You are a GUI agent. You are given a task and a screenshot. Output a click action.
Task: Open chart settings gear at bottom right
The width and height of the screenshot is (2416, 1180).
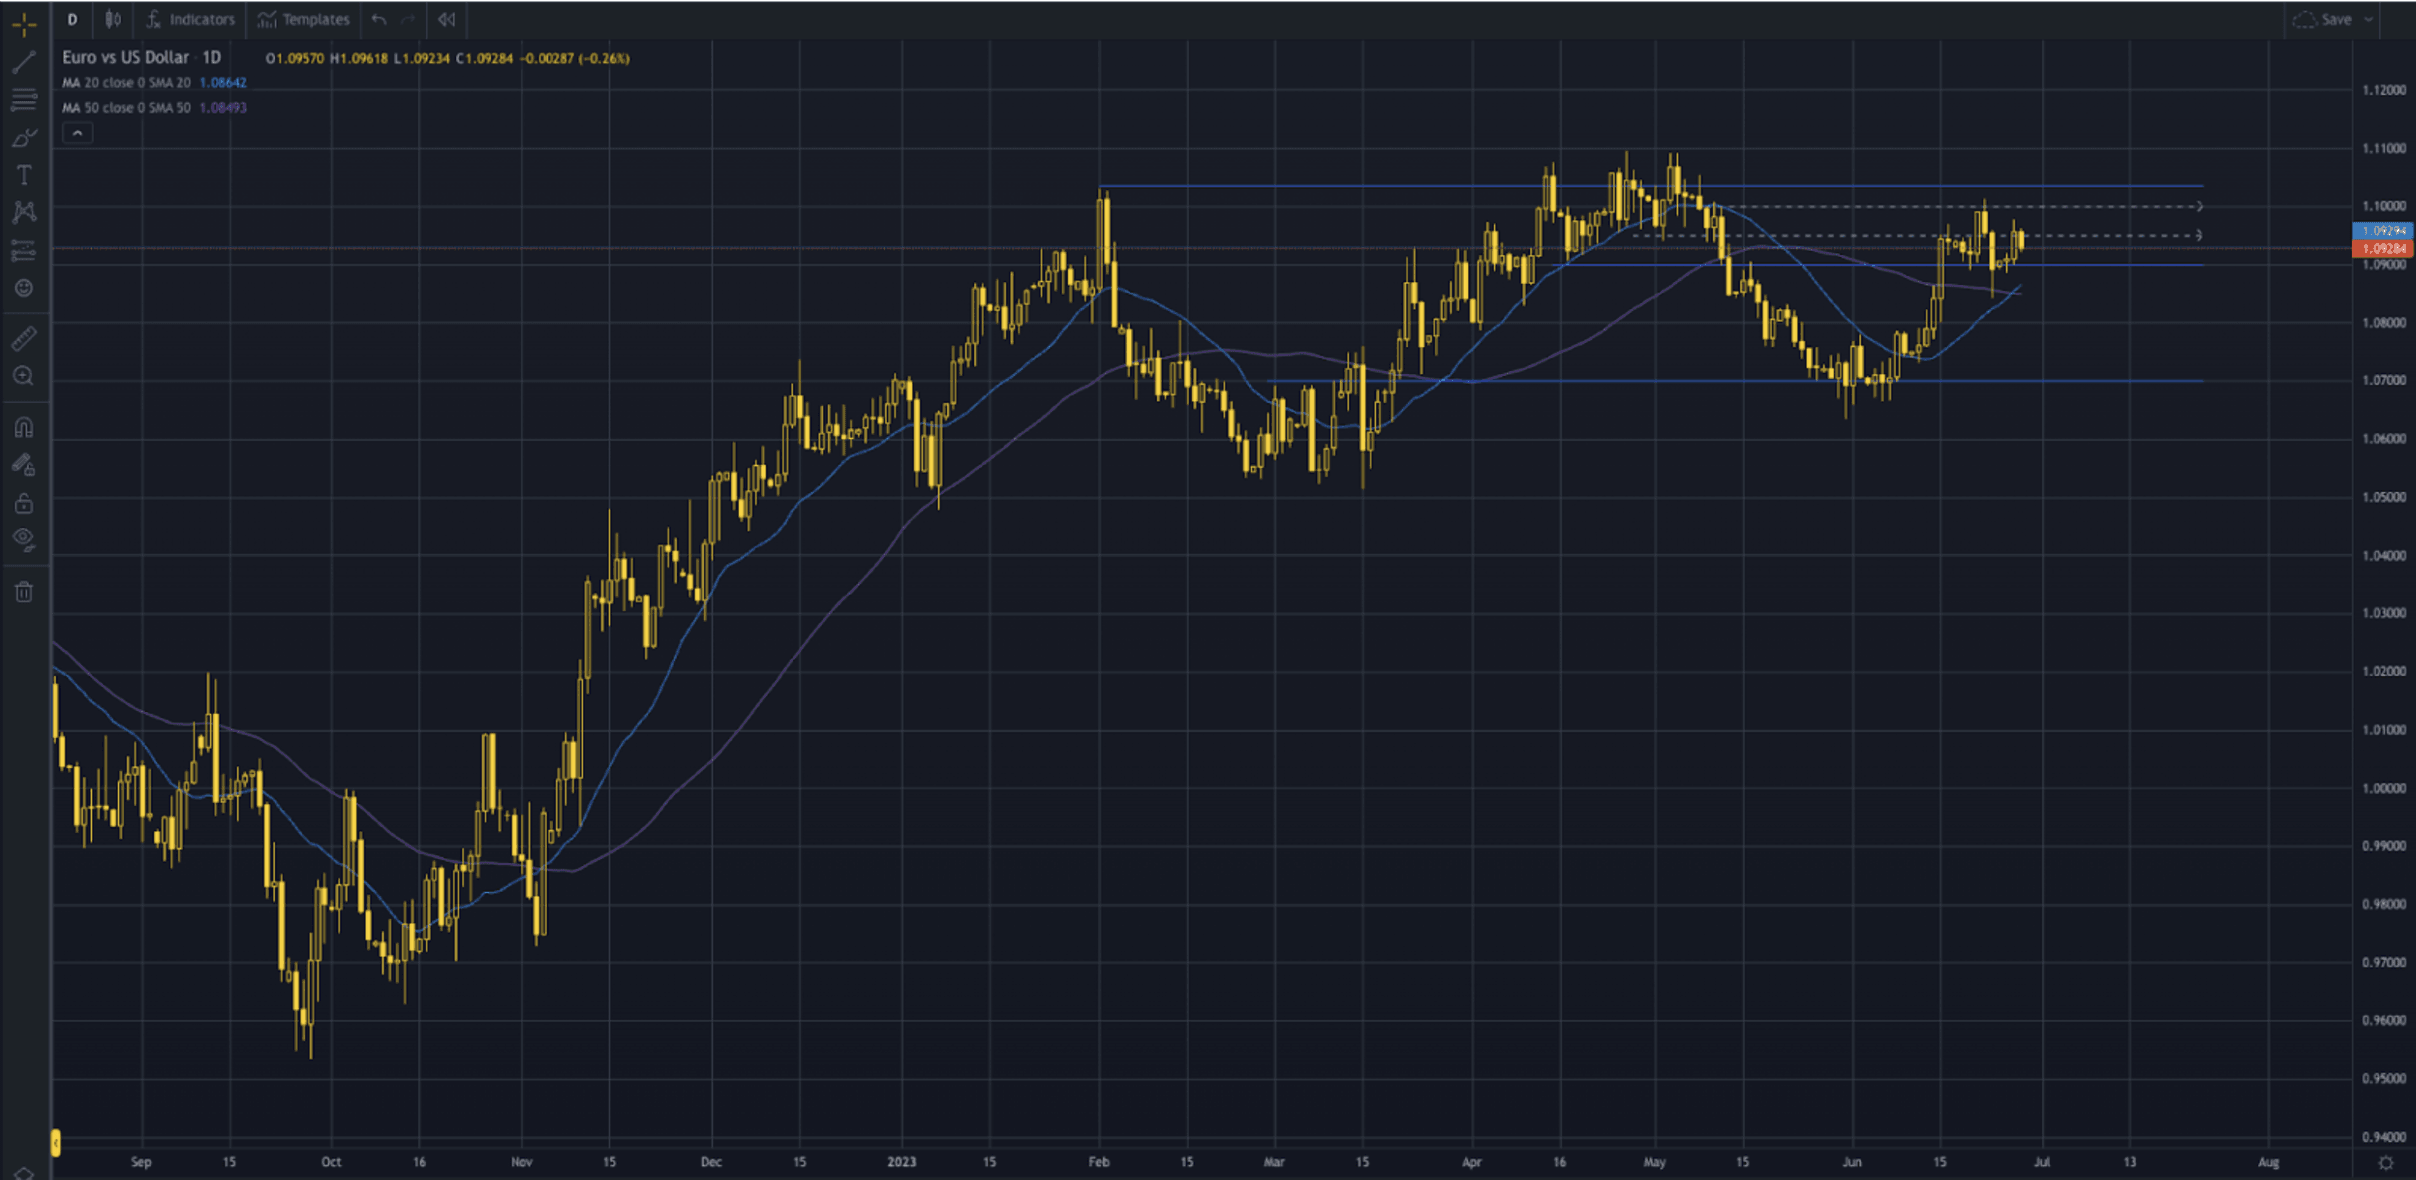pos(2386,1162)
